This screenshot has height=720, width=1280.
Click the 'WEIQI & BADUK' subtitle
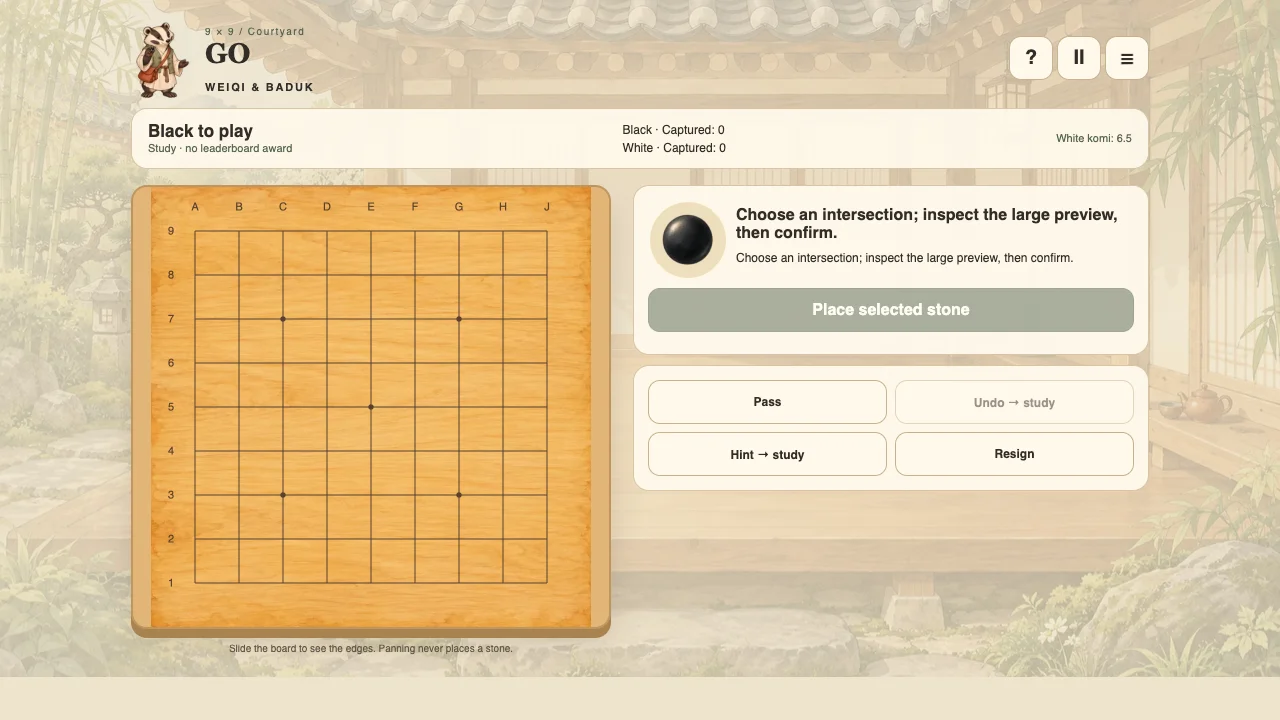tap(259, 87)
